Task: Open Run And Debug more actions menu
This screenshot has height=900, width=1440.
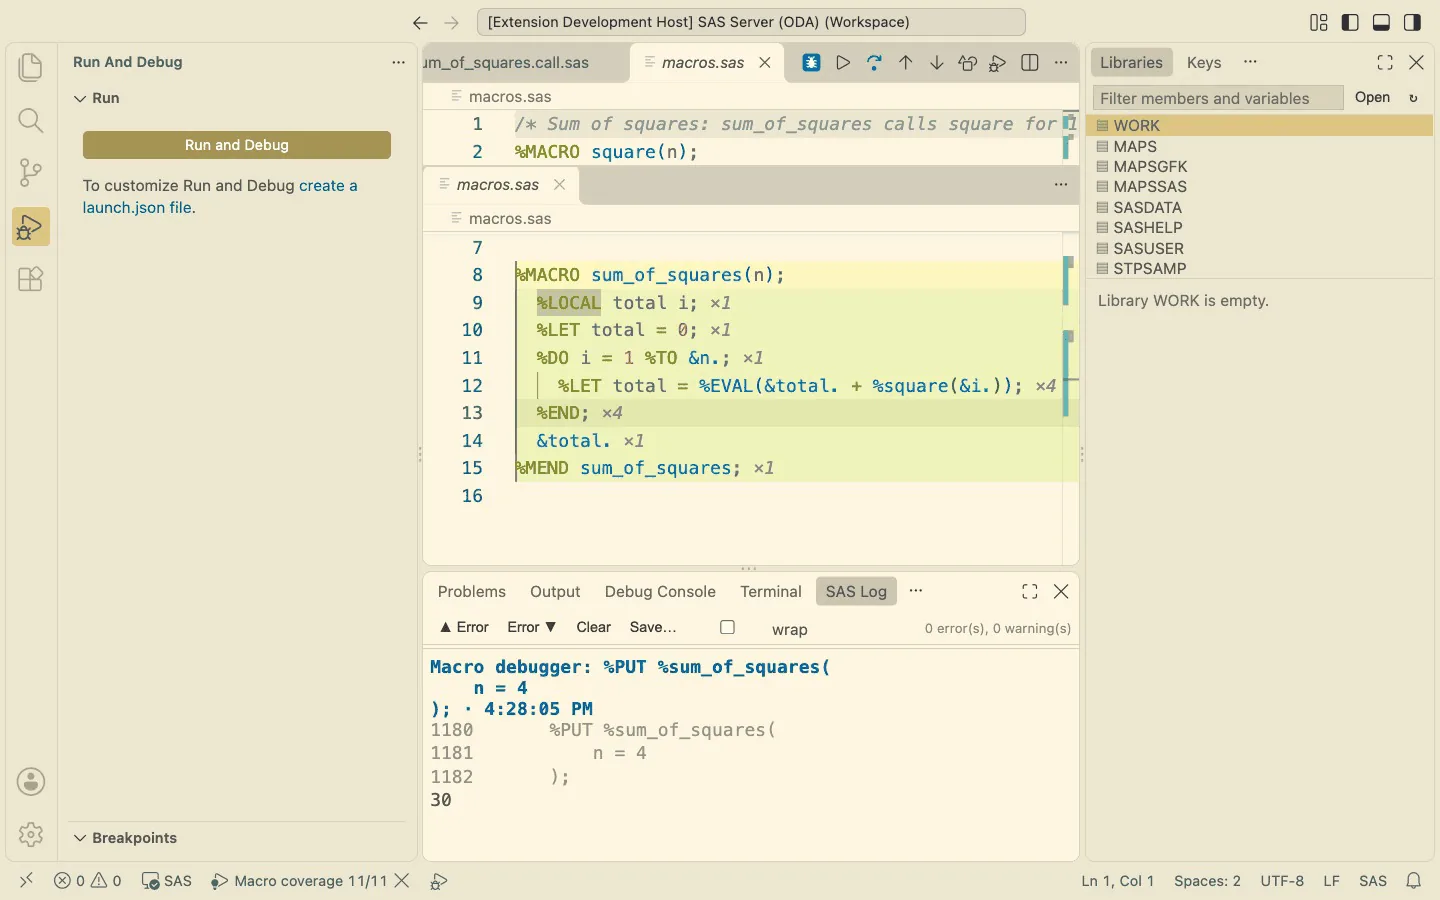Action: (x=398, y=62)
